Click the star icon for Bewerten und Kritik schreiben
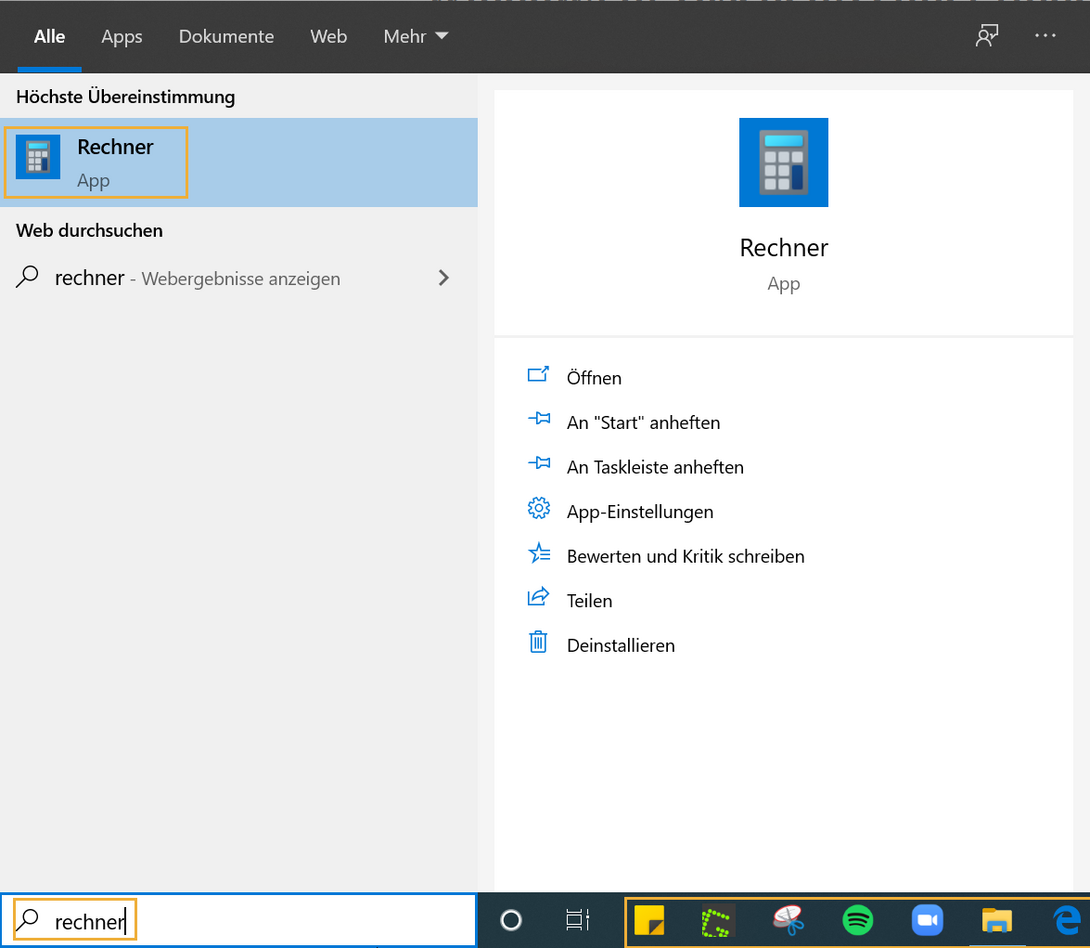 coord(539,554)
